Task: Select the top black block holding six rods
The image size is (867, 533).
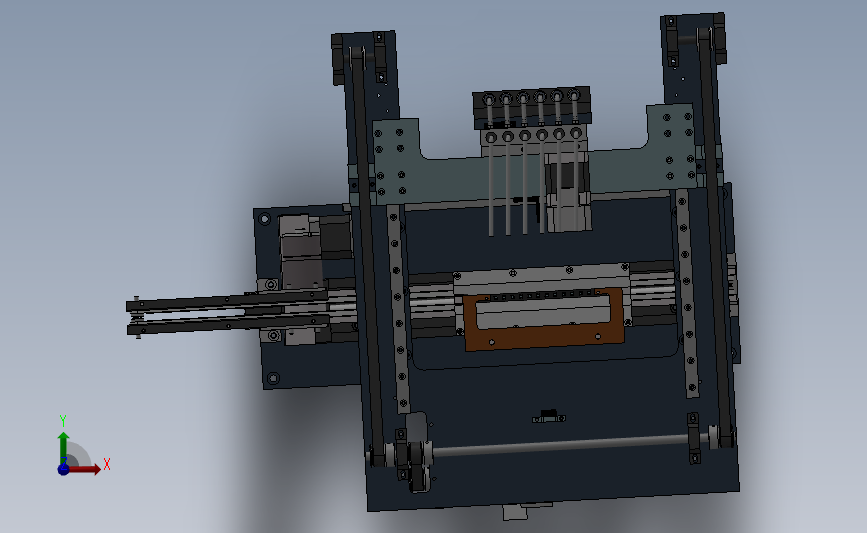Action: click(532, 107)
